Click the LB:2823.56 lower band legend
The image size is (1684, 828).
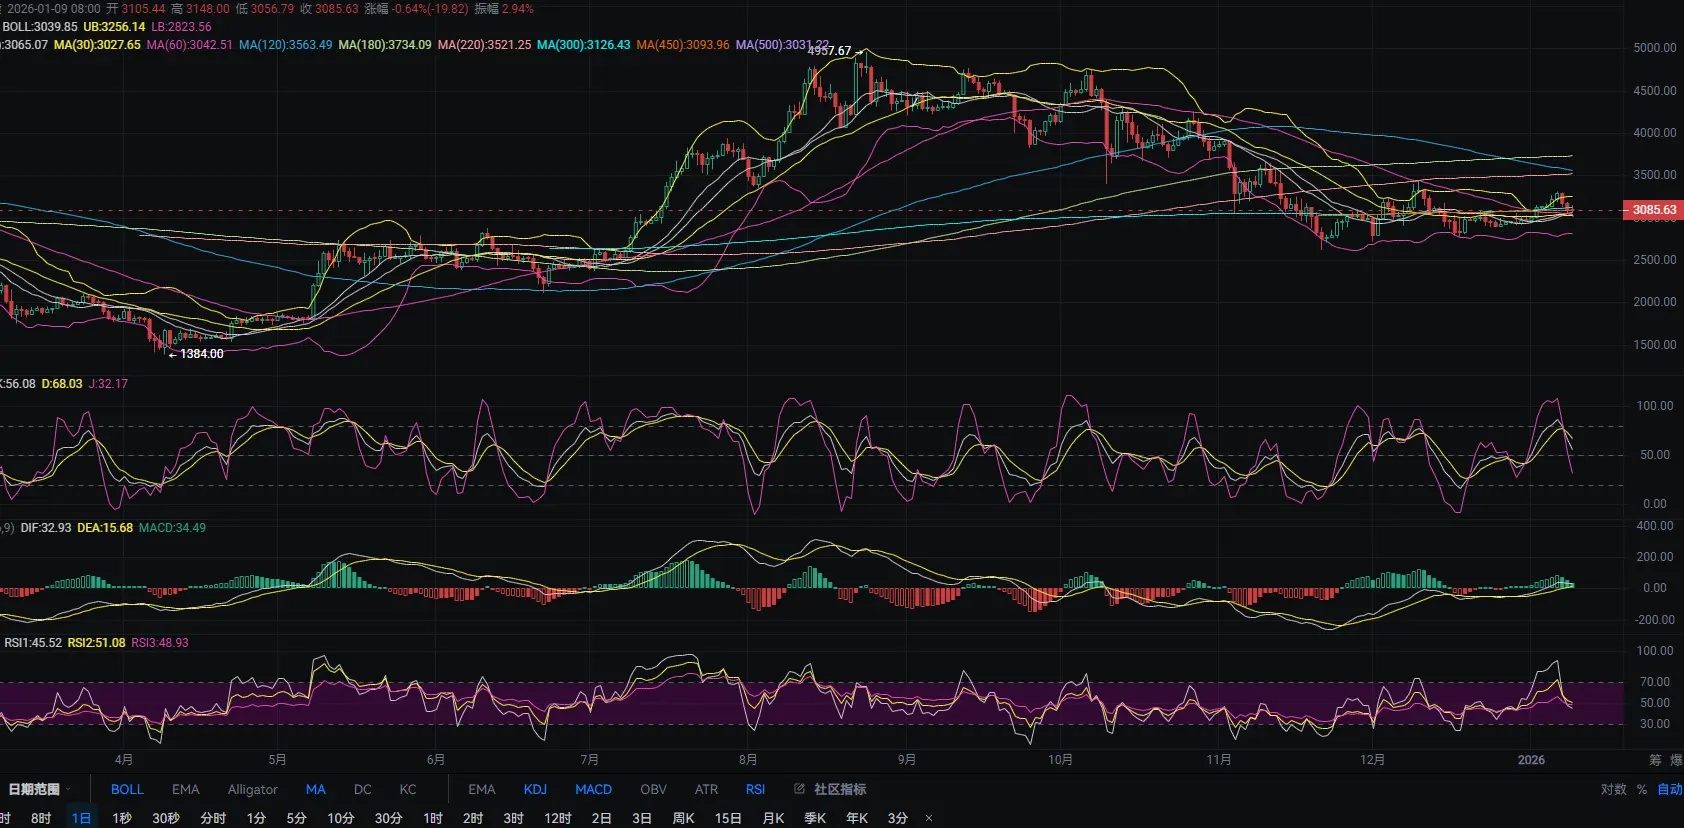coord(181,27)
